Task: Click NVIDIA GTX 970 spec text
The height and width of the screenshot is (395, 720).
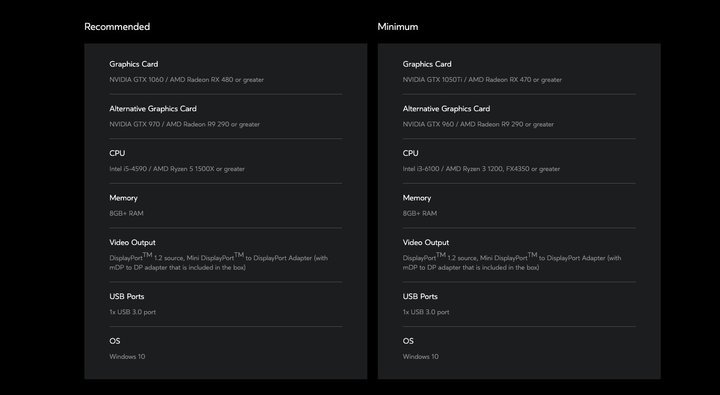Action: point(185,124)
